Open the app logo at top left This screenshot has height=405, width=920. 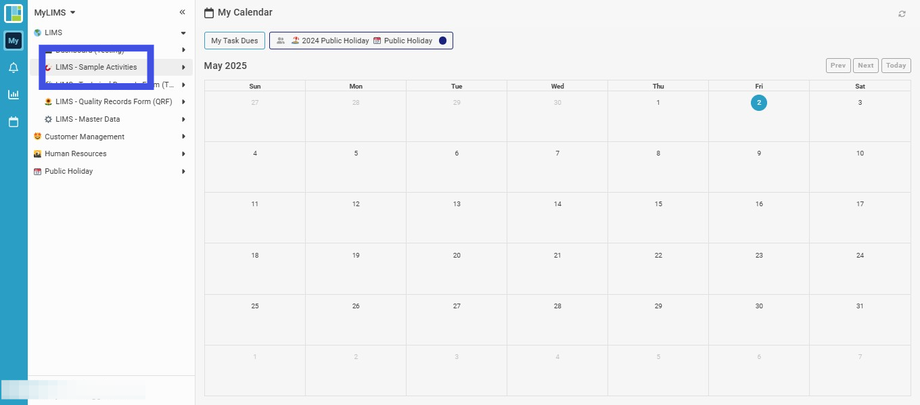[x=13, y=13]
